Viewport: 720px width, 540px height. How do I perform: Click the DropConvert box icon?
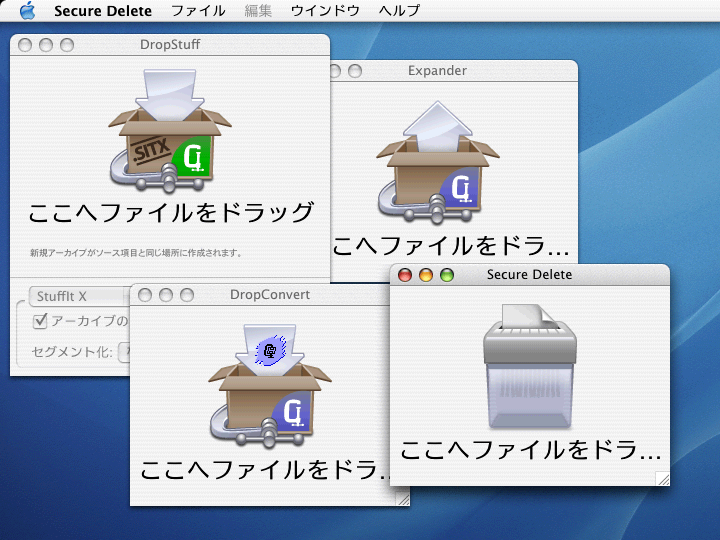(x=270, y=386)
